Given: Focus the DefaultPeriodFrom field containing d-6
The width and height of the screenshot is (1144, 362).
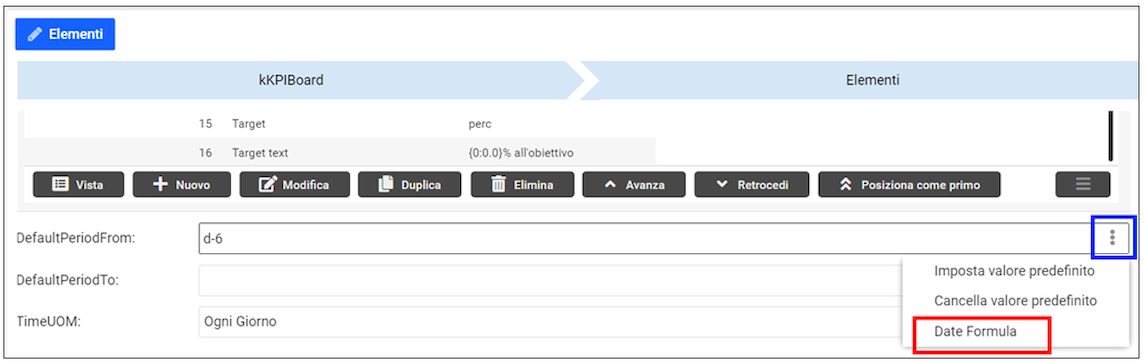Looking at the screenshot, I should point(646,238).
